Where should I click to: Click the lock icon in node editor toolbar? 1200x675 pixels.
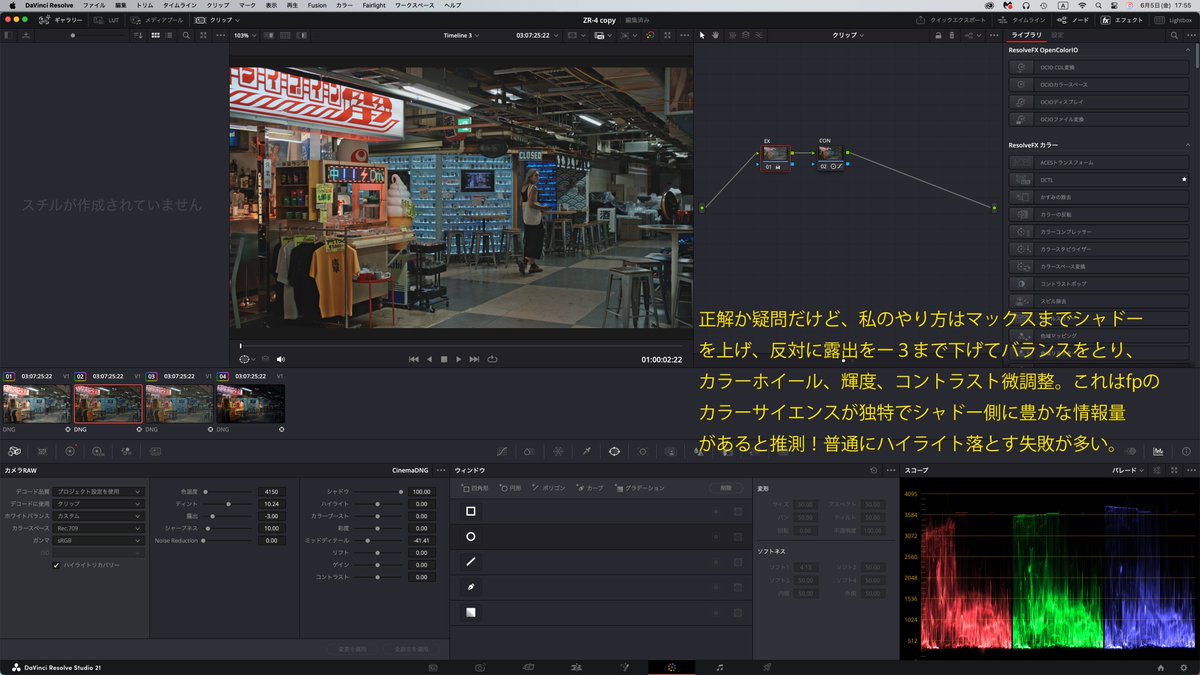tap(938, 35)
